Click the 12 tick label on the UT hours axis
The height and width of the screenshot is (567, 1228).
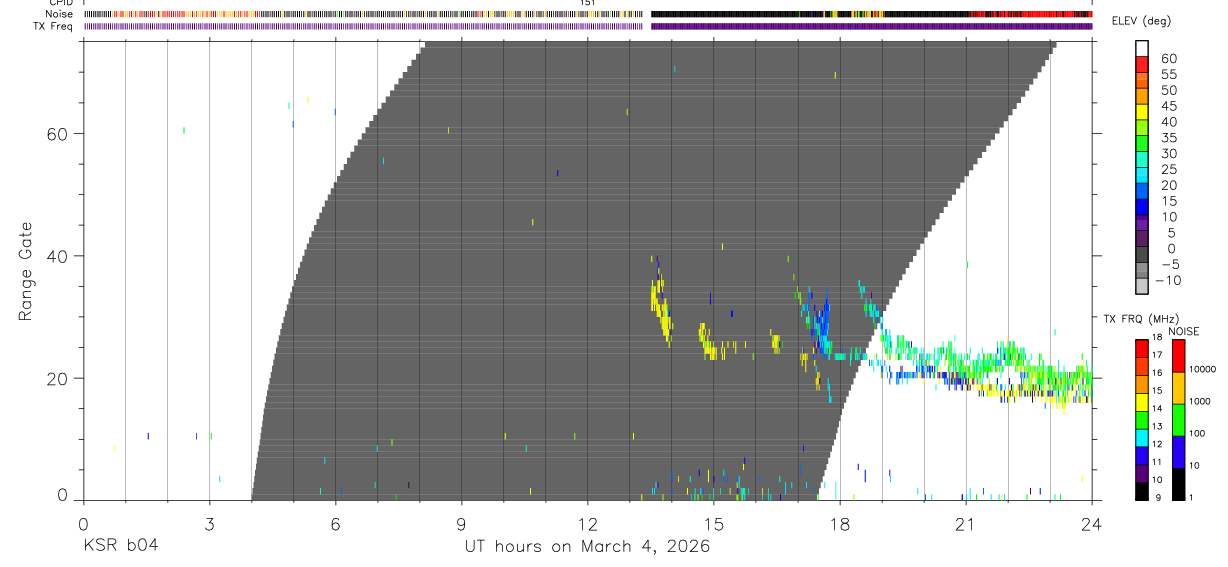[587, 523]
